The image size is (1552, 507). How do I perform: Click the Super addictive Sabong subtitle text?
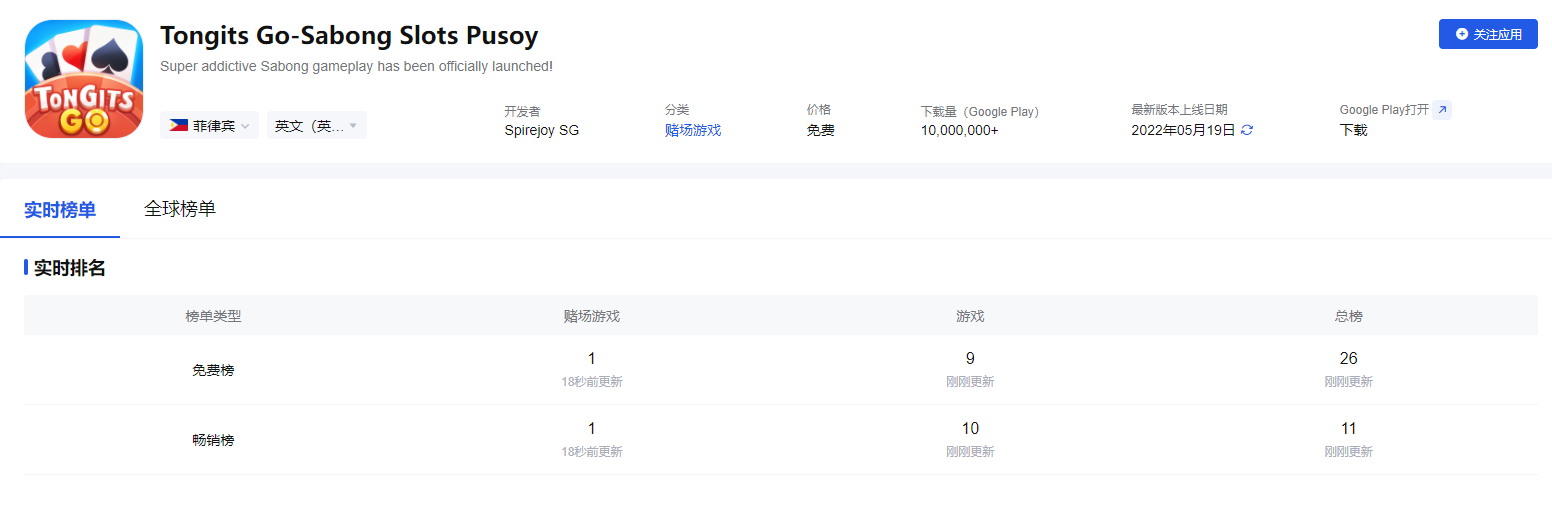pos(356,66)
